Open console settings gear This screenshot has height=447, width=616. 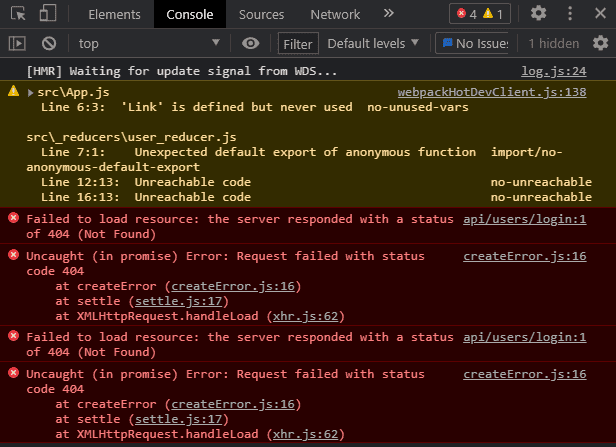point(600,43)
